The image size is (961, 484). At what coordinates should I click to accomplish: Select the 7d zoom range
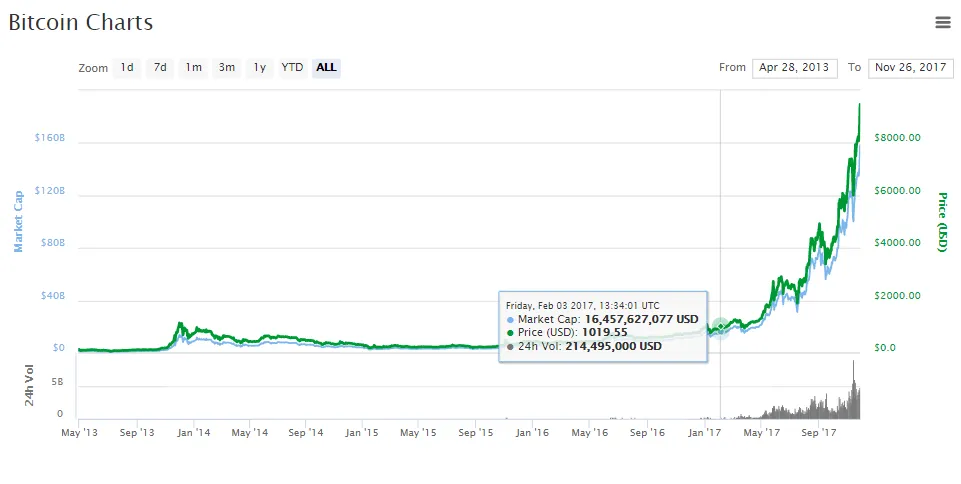[160, 67]
